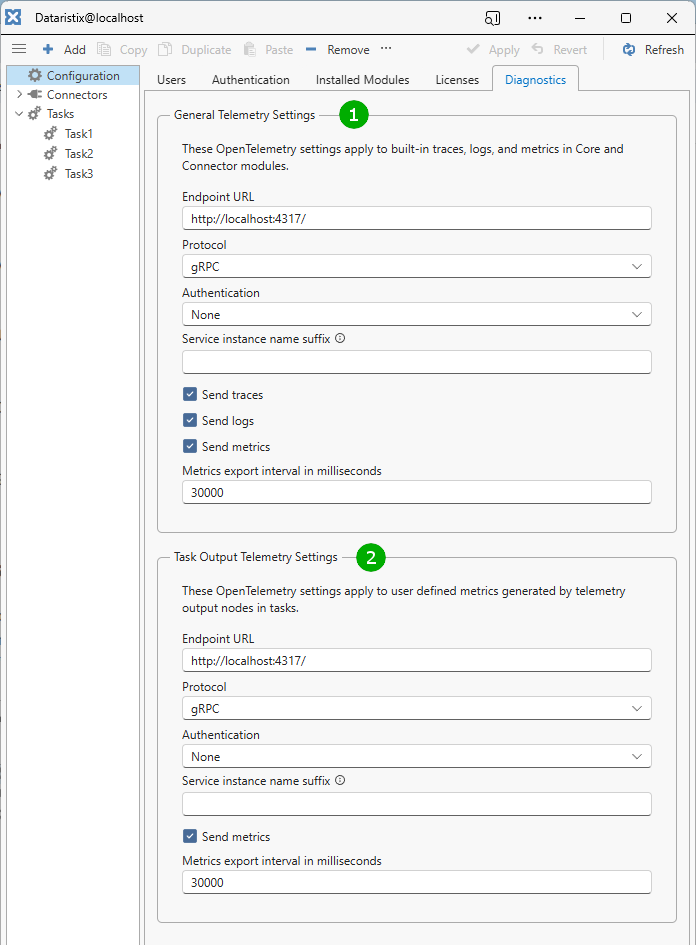Click the Service instance name suffix info icon

[340, 338]
